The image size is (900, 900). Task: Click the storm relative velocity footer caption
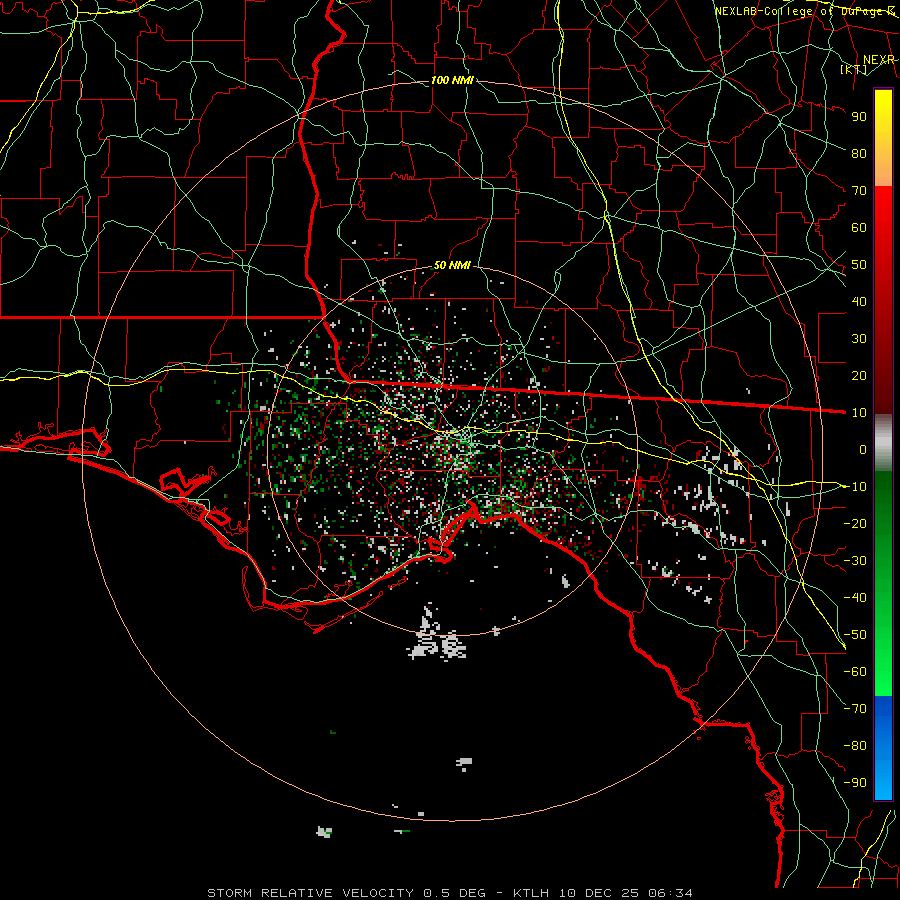(449, 893)
